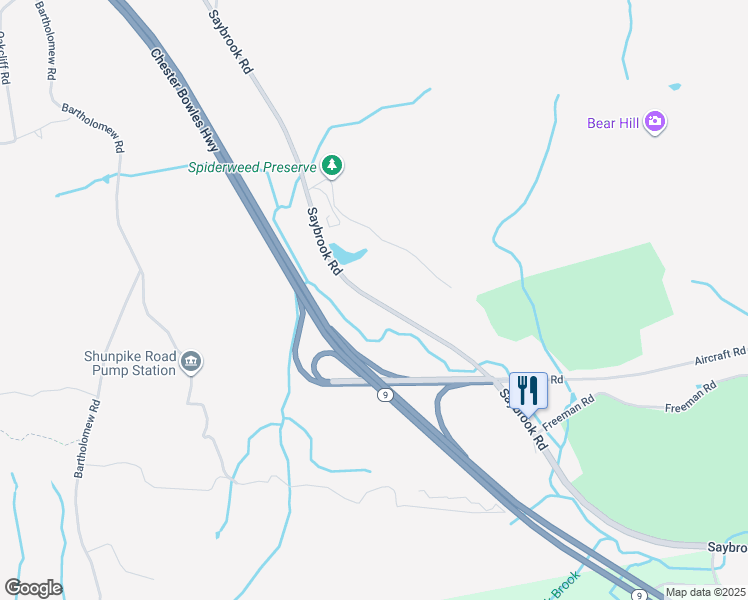Click the Map data ©2025 attribution
This screenshot has width=748, height=600.
(x=706, y=592)
